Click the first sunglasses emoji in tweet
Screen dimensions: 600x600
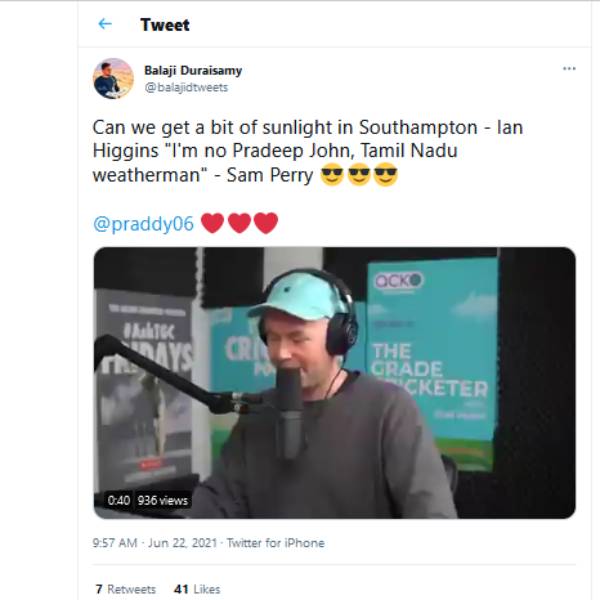(x=333, y=177)
